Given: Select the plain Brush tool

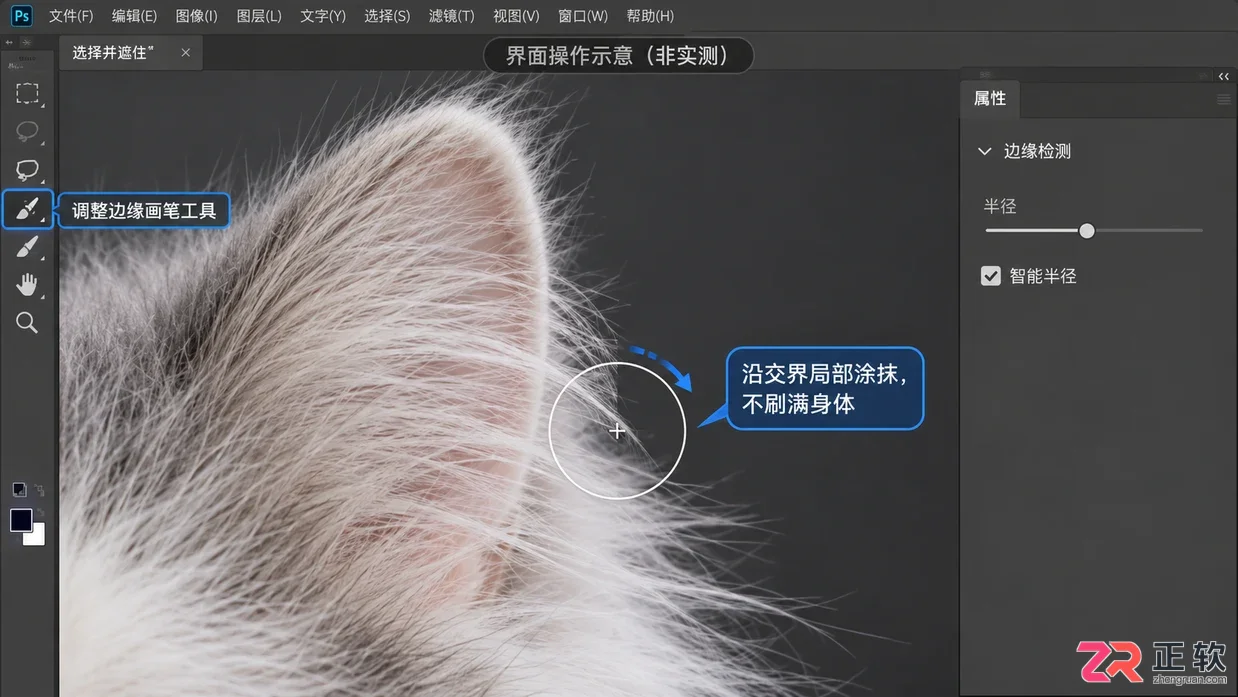Looking at the screenshot, I should [27, 247].
